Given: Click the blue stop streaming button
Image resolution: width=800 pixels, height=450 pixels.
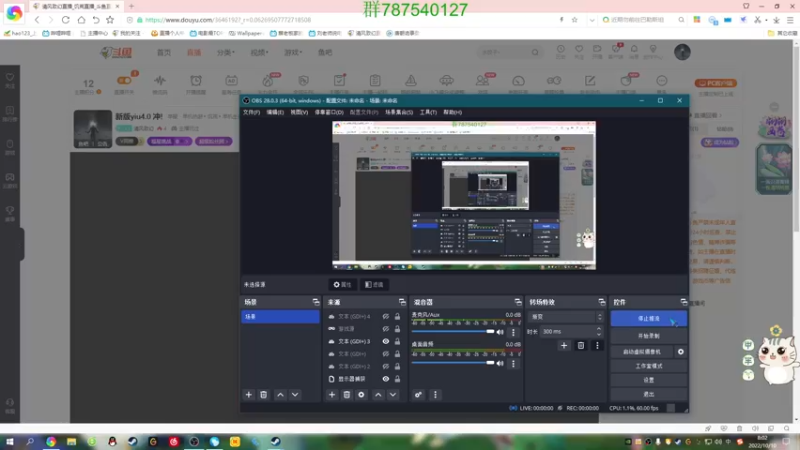Looking at the screenshot, I should pyautogui.click(x=648, y=318).
